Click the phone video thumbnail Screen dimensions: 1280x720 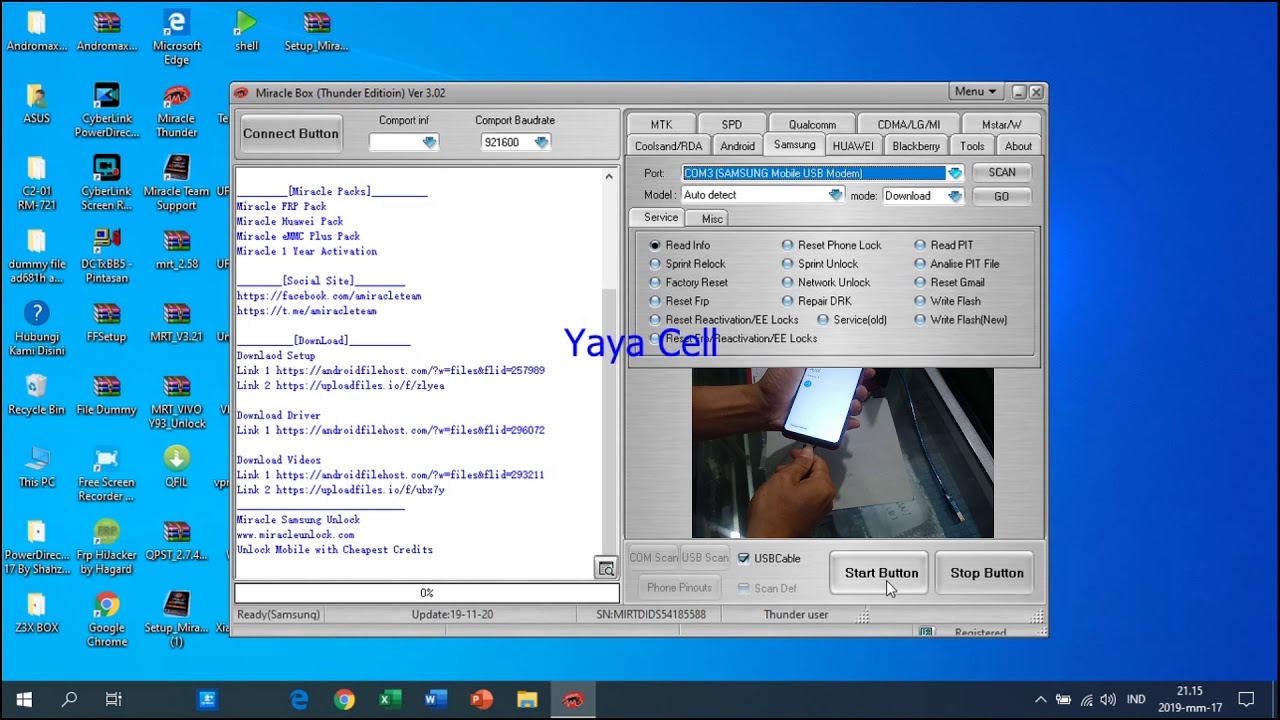pyautogui.click(x=843, y=453)
